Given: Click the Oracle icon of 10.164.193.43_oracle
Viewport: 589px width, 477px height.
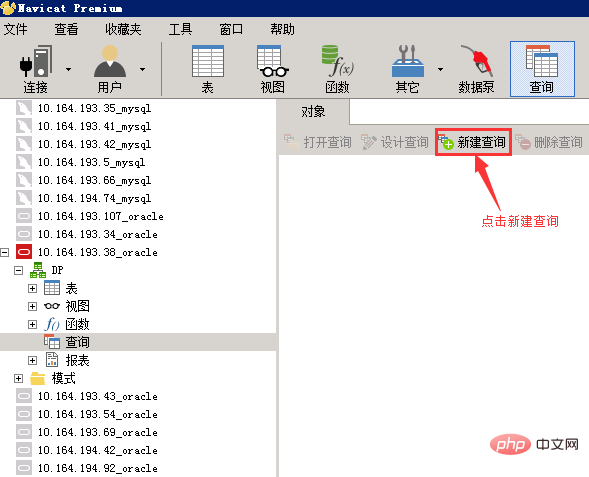Looking at the screenshot, I should 24,396.
